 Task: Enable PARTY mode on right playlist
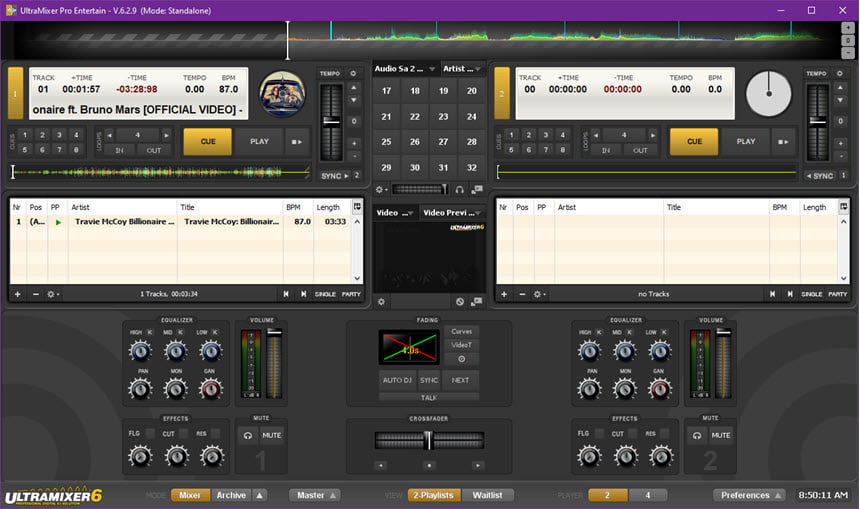838,294
